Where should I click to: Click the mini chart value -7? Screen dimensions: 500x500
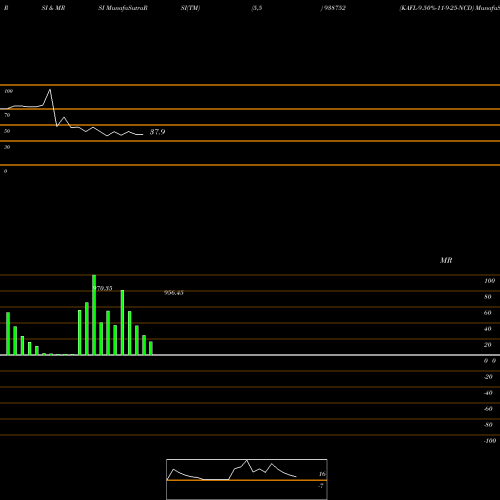(321, 486)
